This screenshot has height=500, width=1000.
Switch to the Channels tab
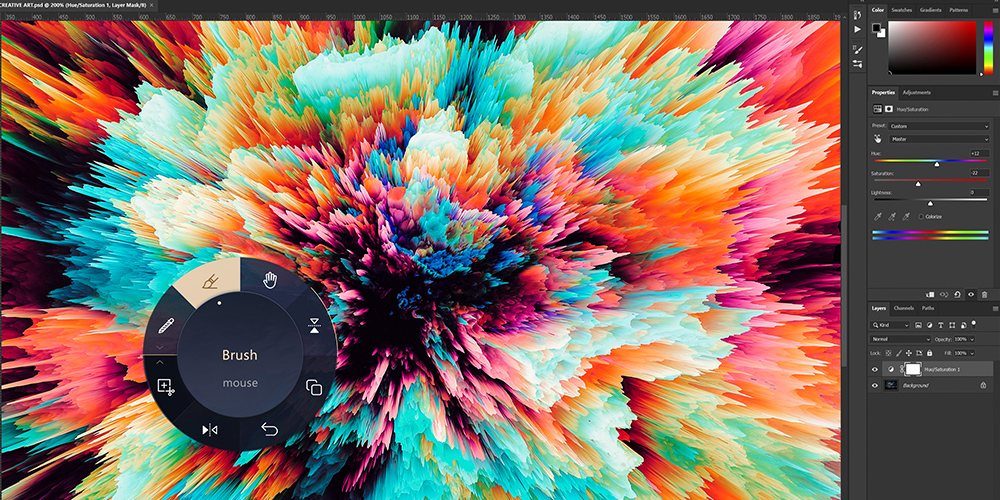tap(903, 308)
